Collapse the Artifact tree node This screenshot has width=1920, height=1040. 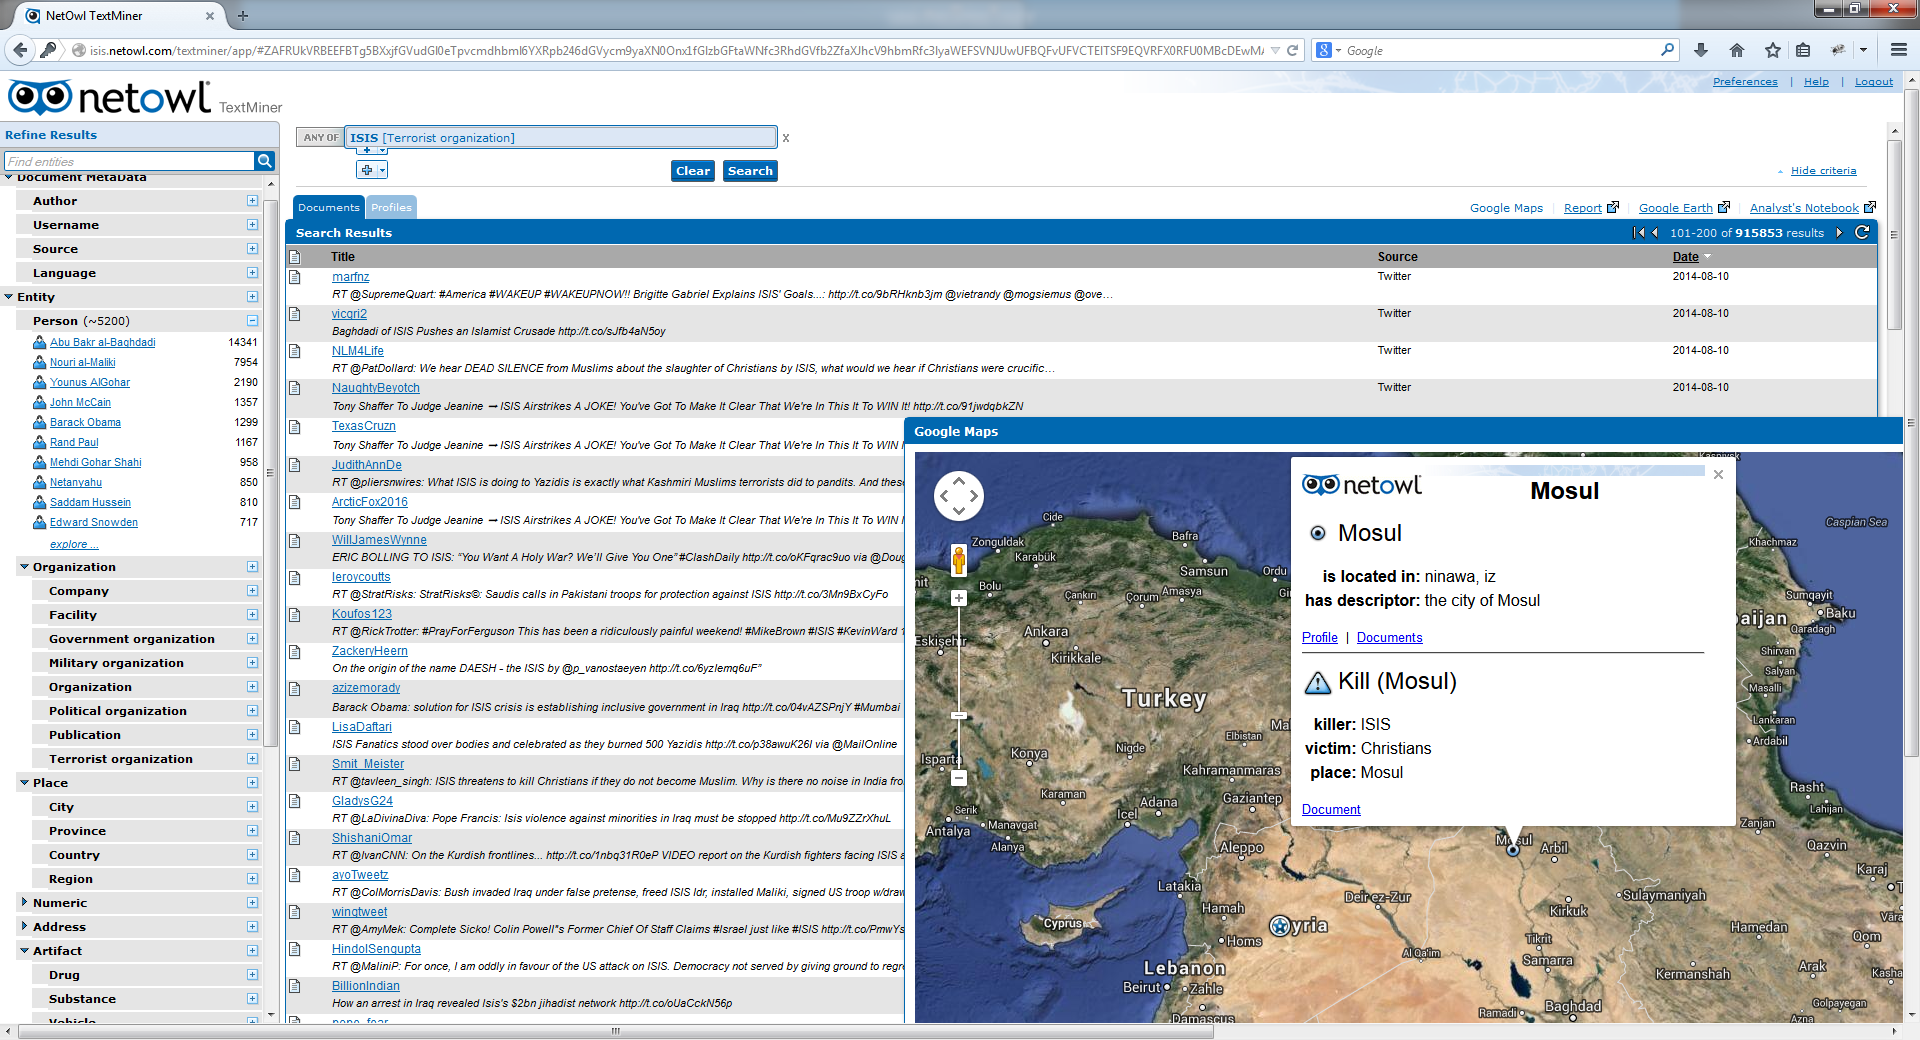pyautogui.click(x=24, y=951)
